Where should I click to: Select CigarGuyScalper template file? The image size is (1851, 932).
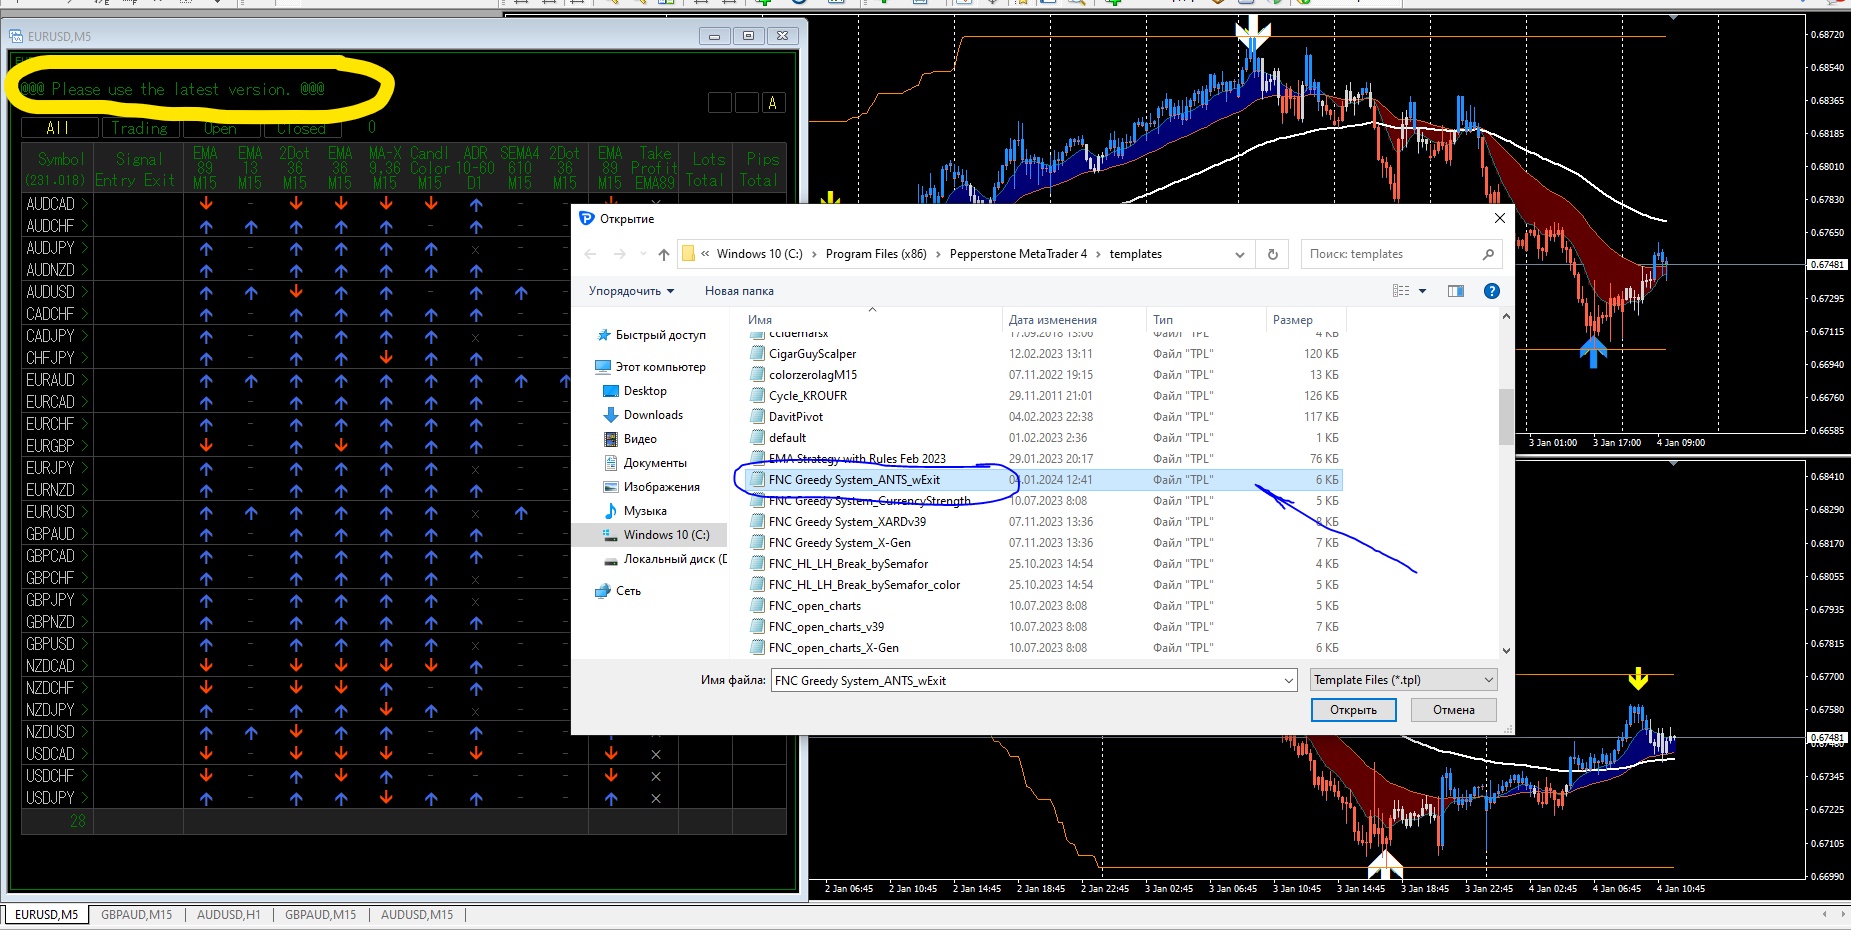pos(812,354)
